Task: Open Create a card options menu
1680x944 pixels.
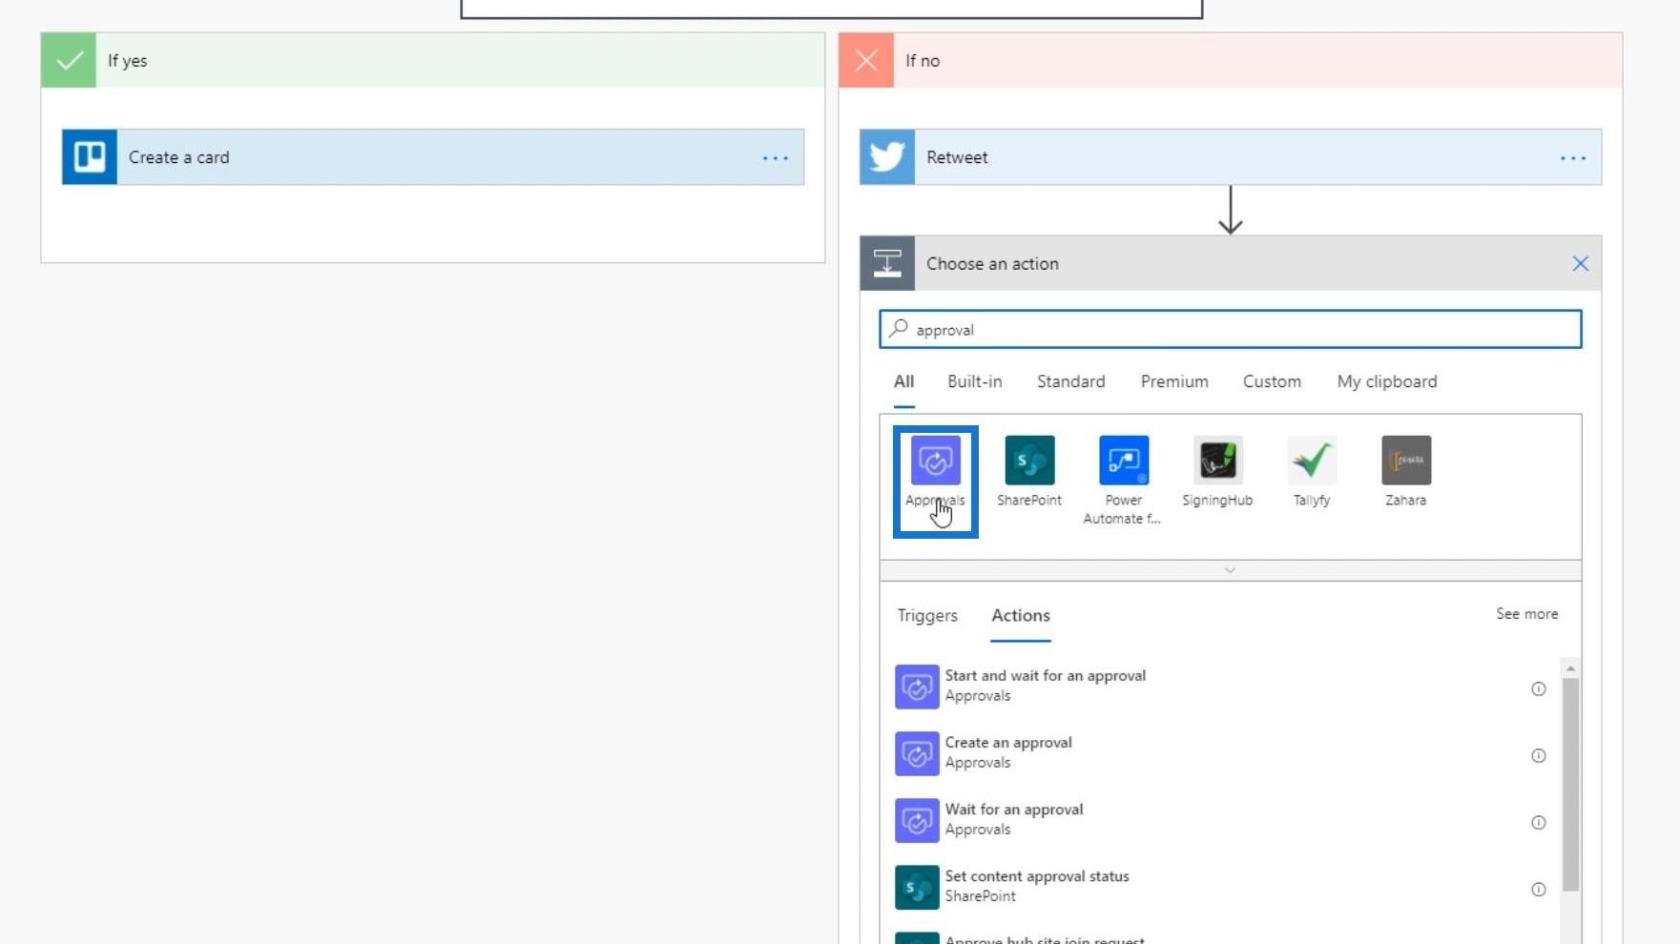Action: (x=775, y=158)
